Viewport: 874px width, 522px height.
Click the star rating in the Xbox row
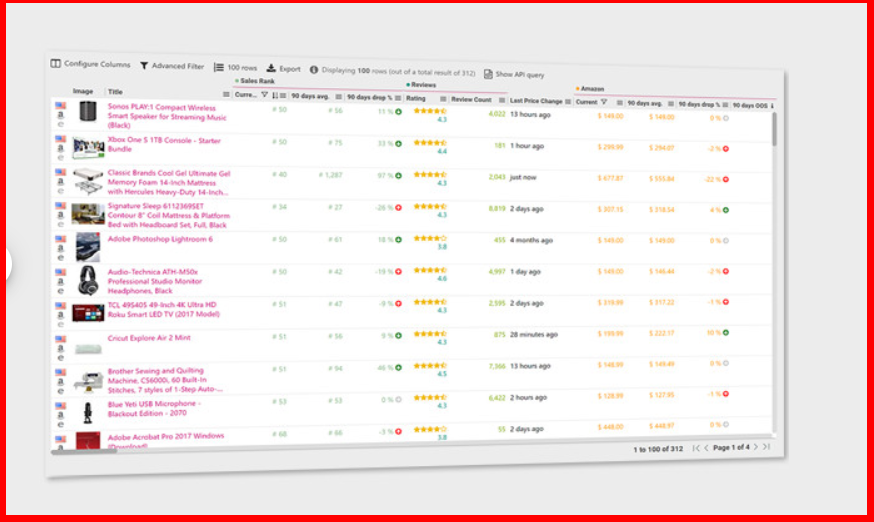(430, 143)
